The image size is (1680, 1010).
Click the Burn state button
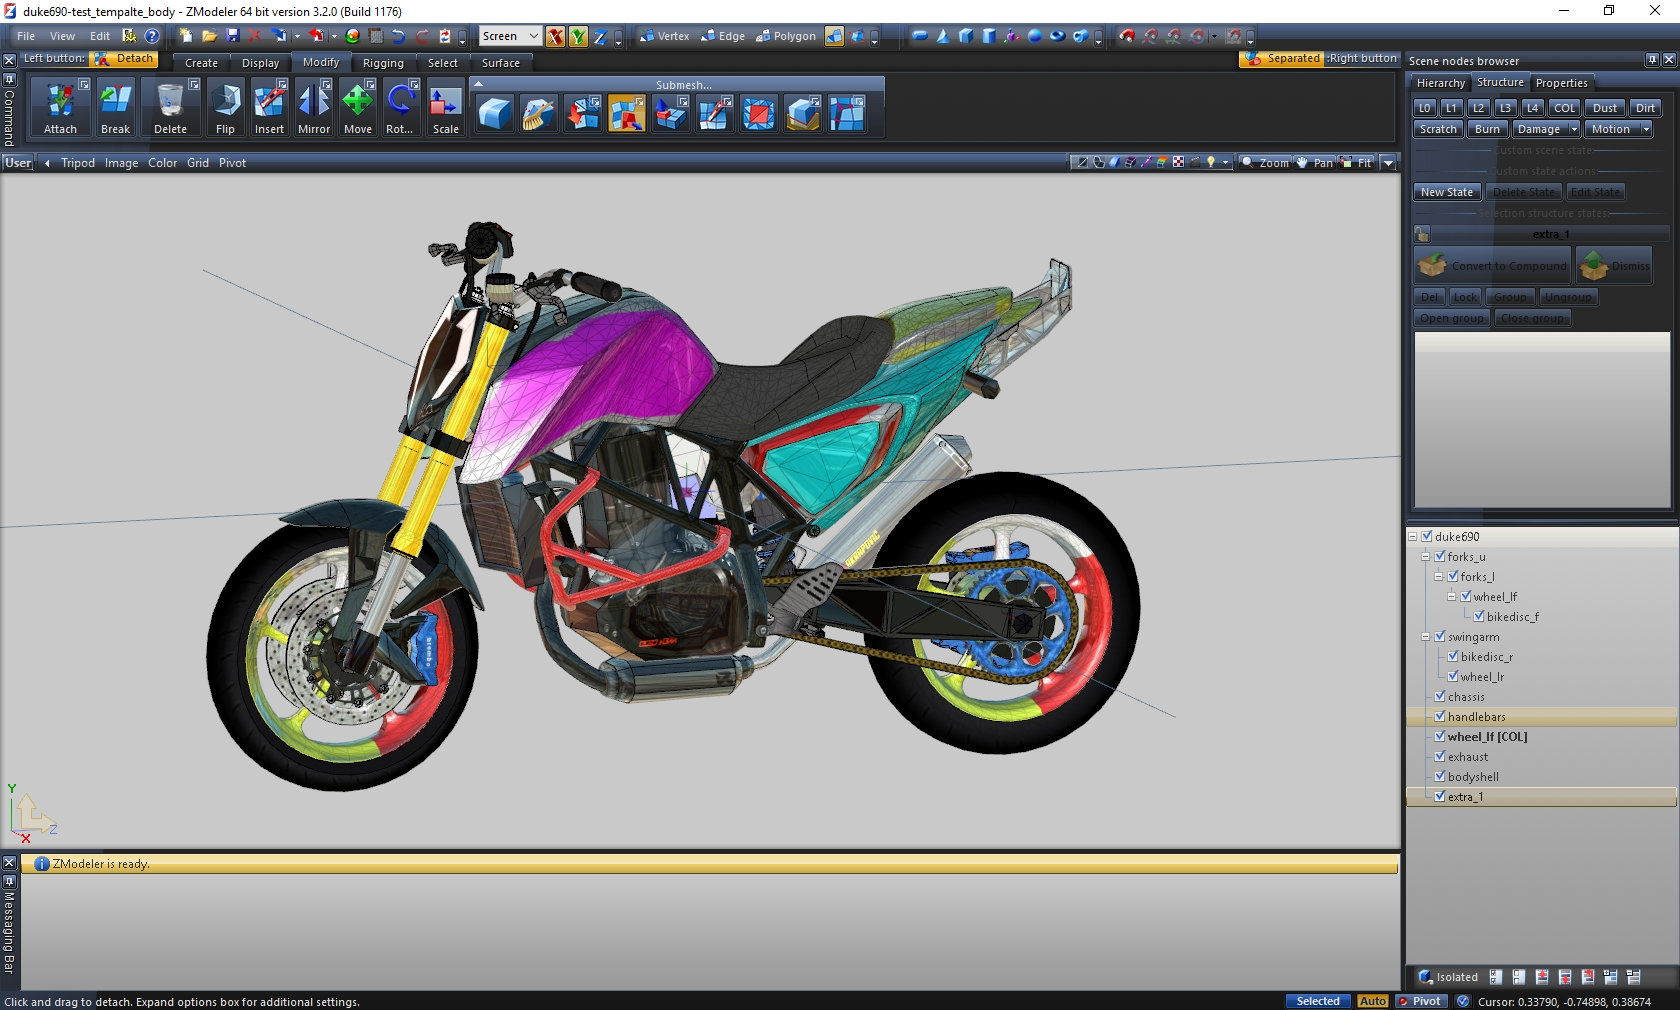click(x=1488, y=129)
